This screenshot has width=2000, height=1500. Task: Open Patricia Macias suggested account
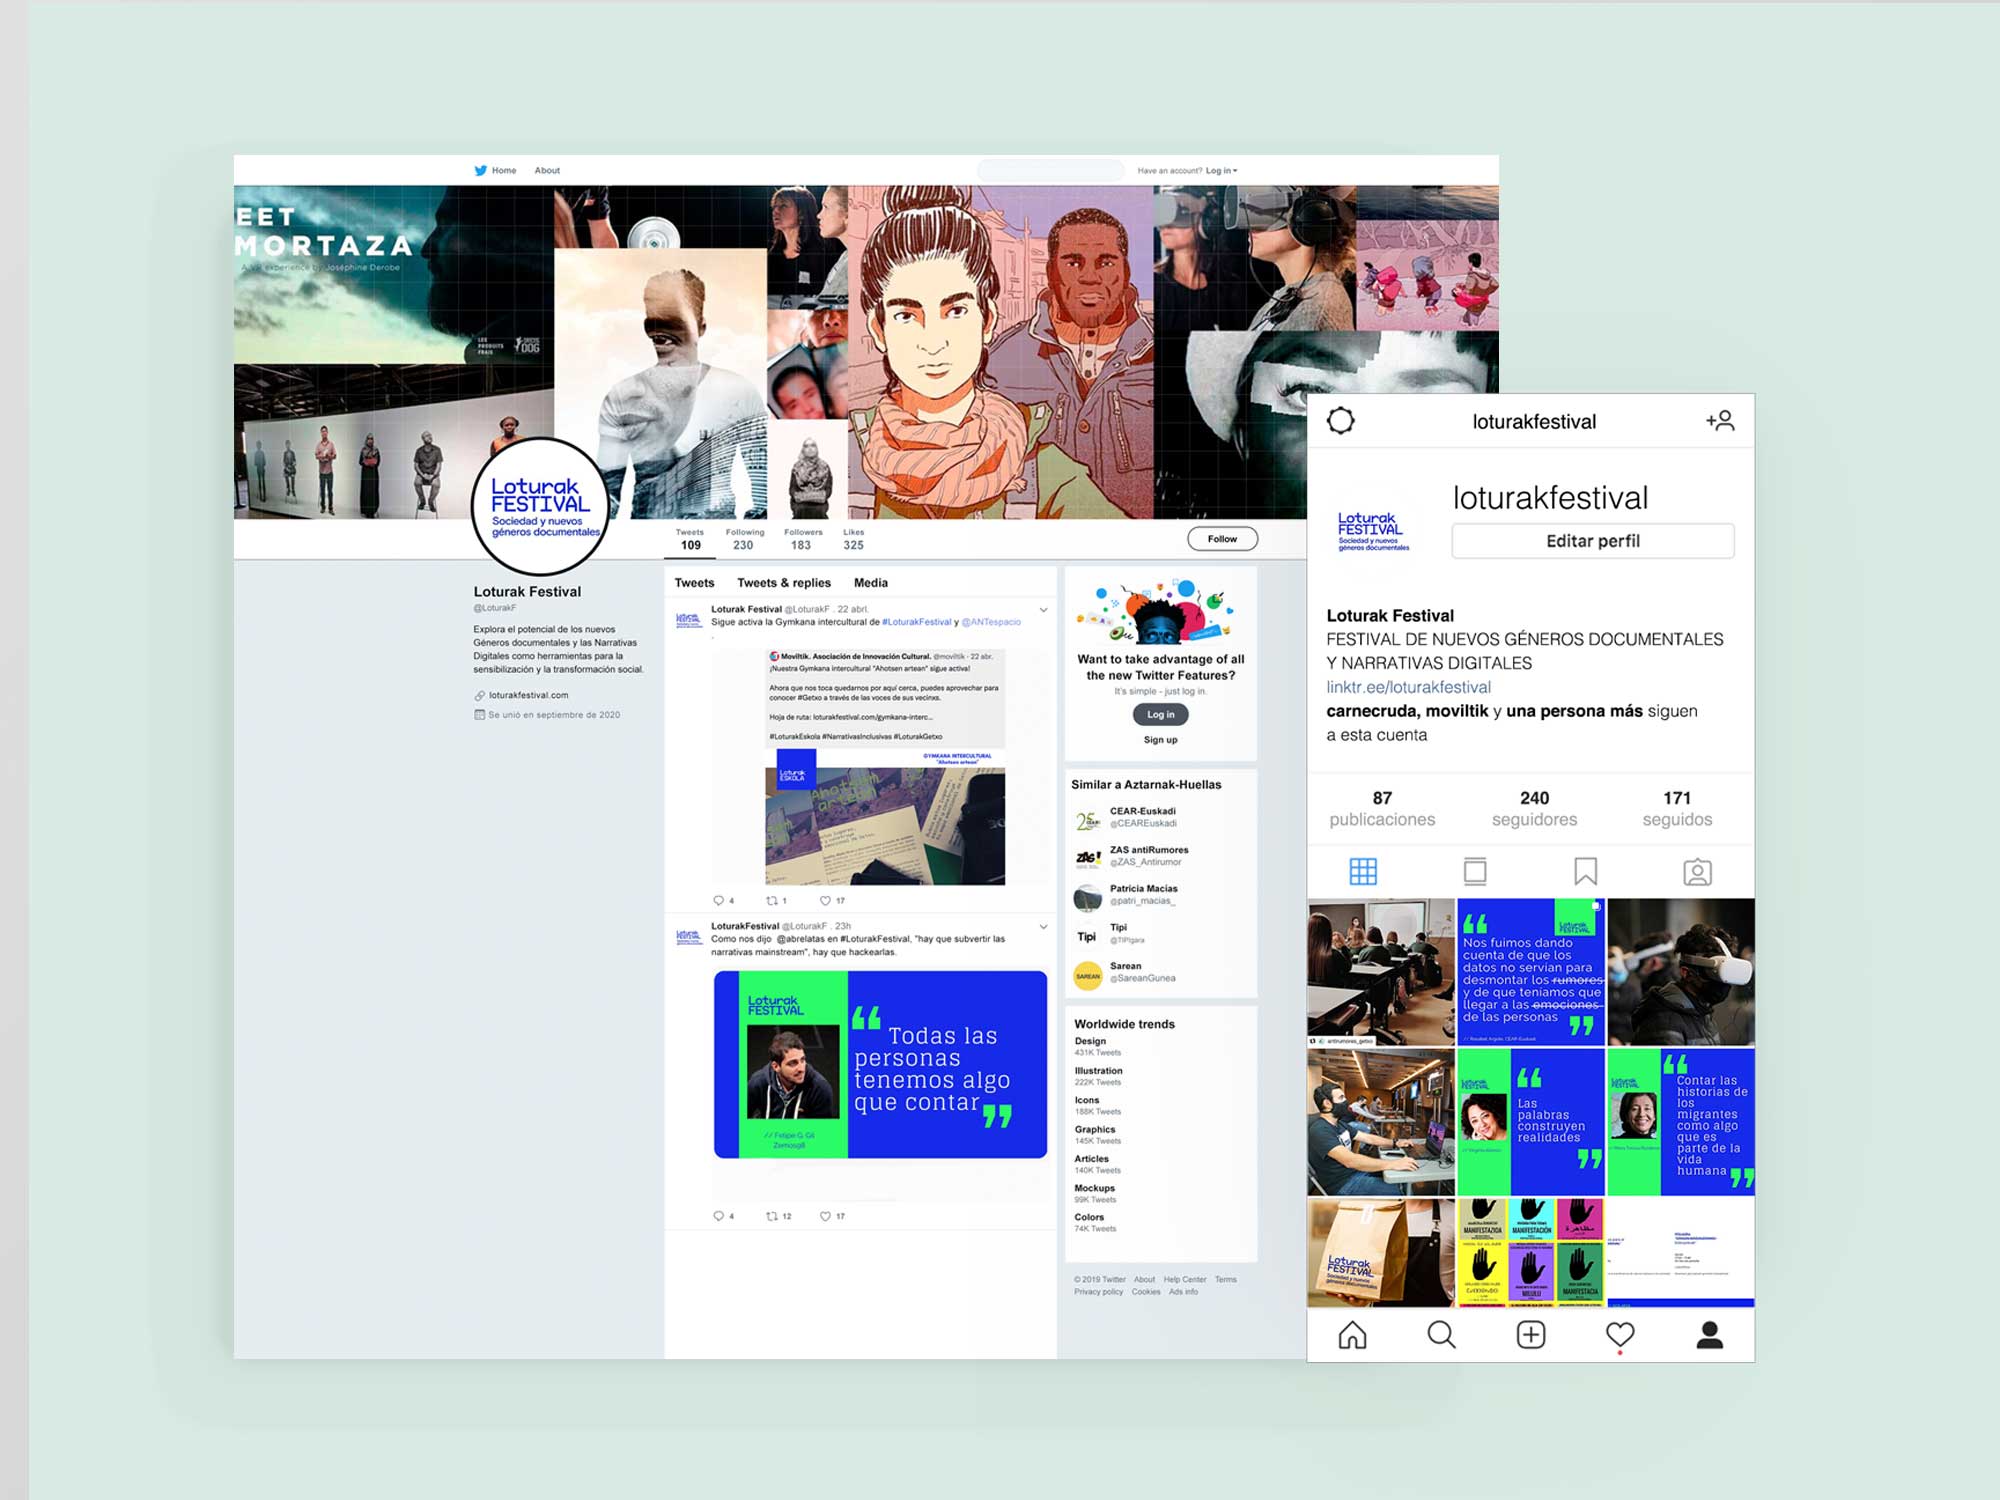[1143, 895]
